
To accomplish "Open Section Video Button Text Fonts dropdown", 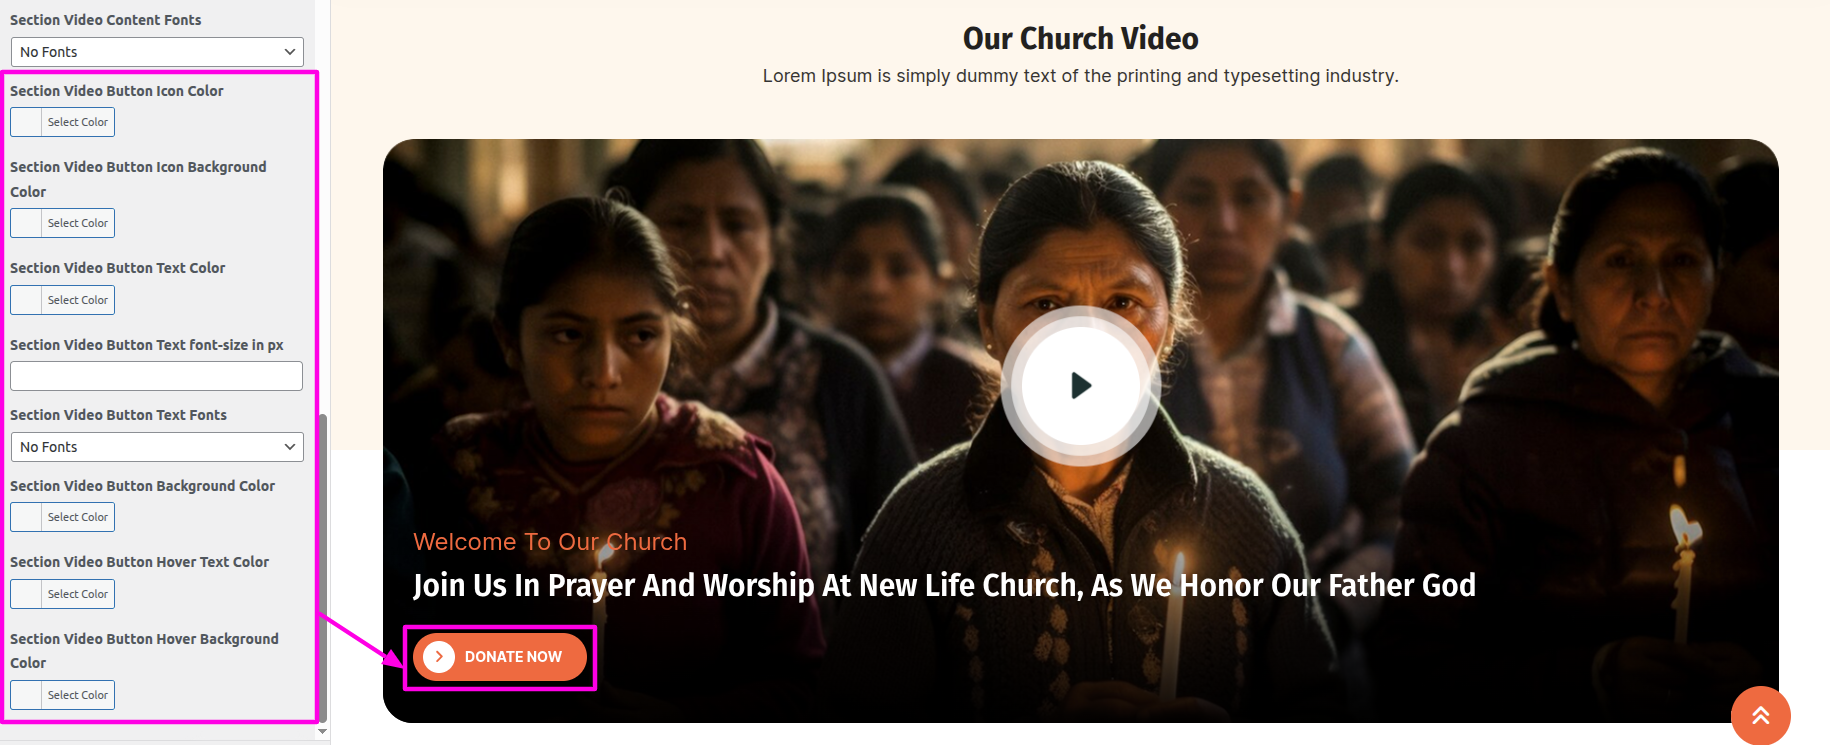I will 157,447.
